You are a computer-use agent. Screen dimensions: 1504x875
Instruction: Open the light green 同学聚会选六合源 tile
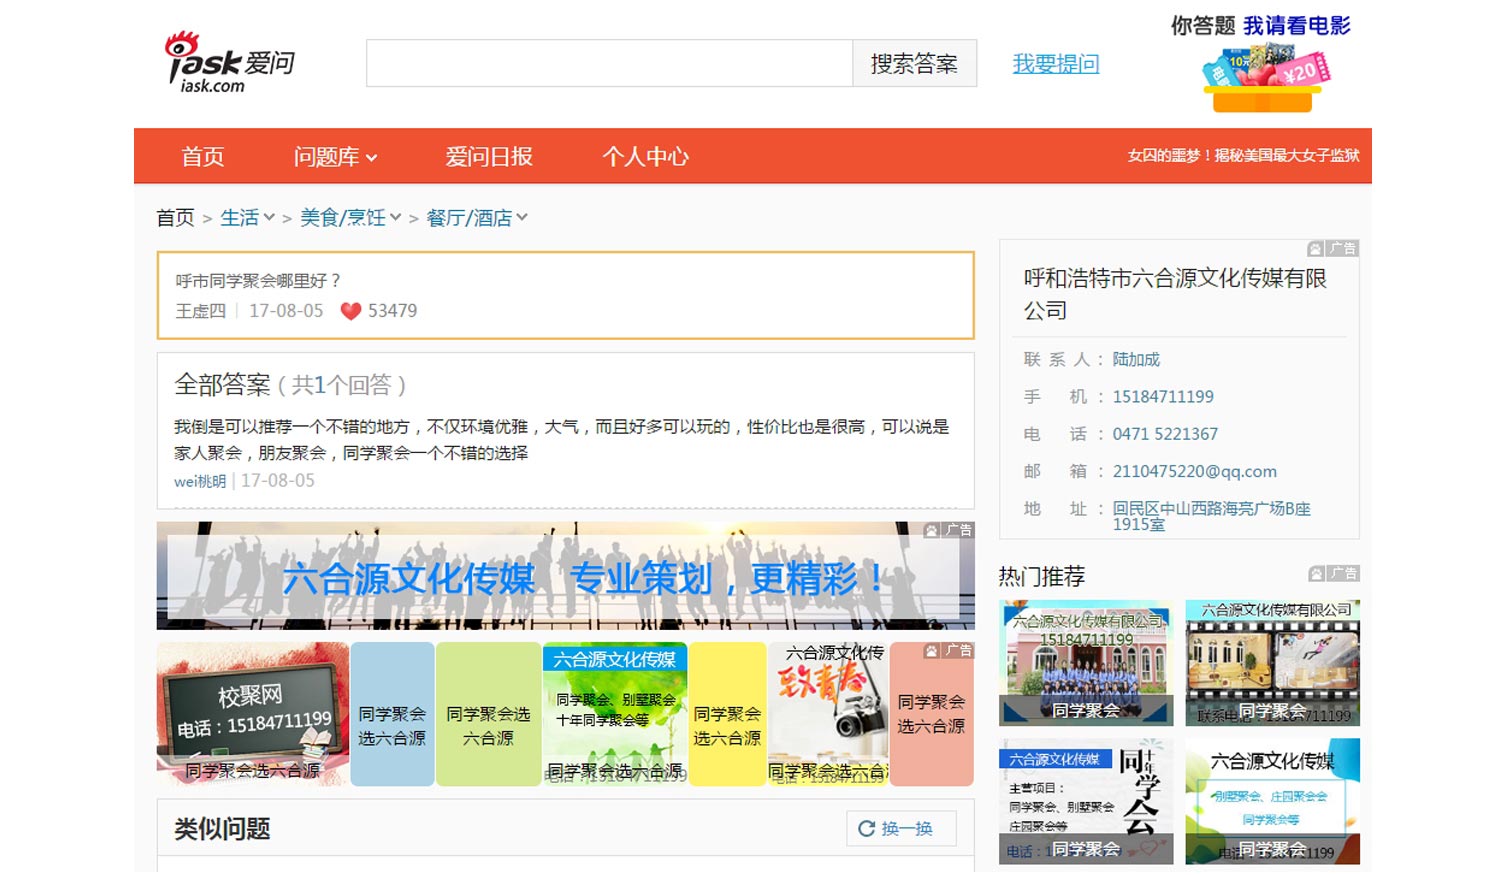point(488,714)
